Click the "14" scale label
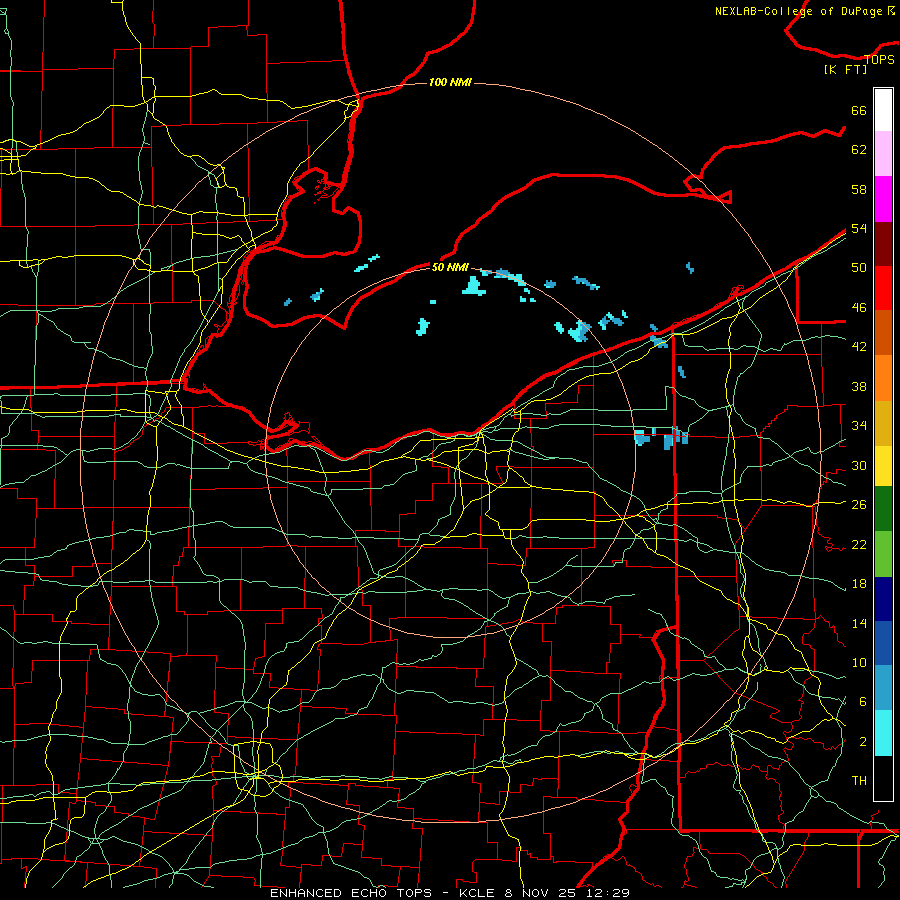Viewport: 900px width, 900px height. coord(859,623)
